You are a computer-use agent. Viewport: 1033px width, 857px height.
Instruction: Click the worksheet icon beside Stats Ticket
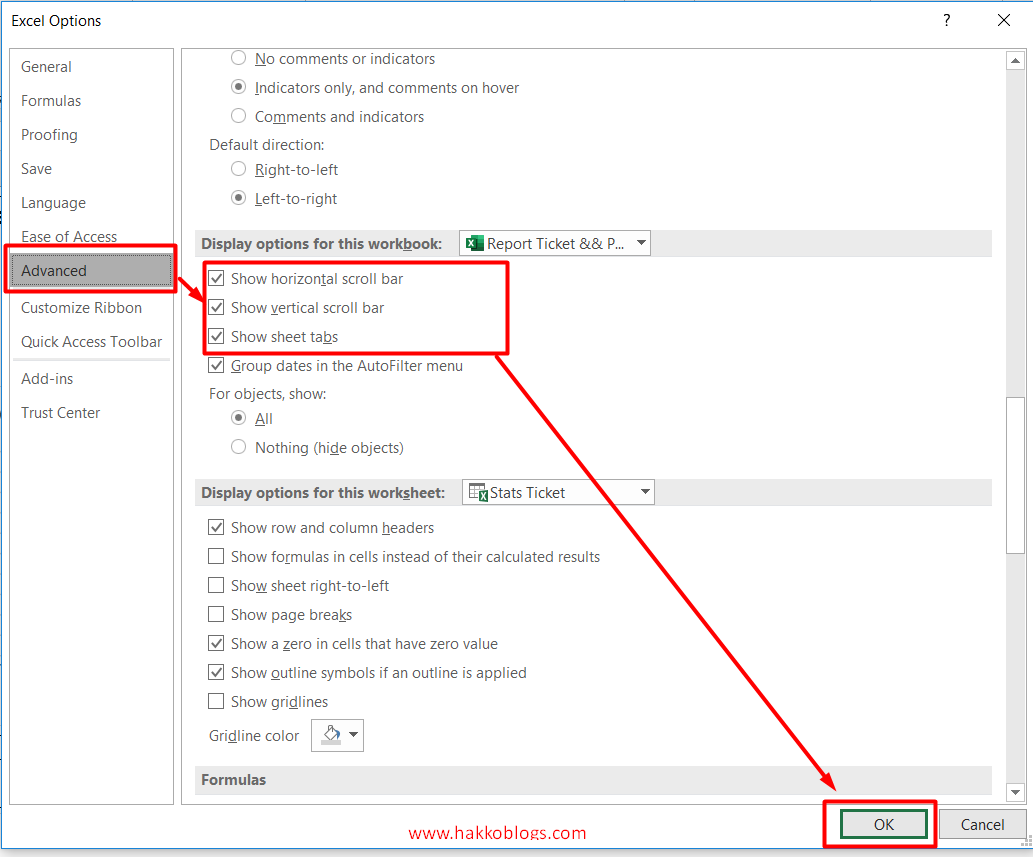(x=477, y=491)
